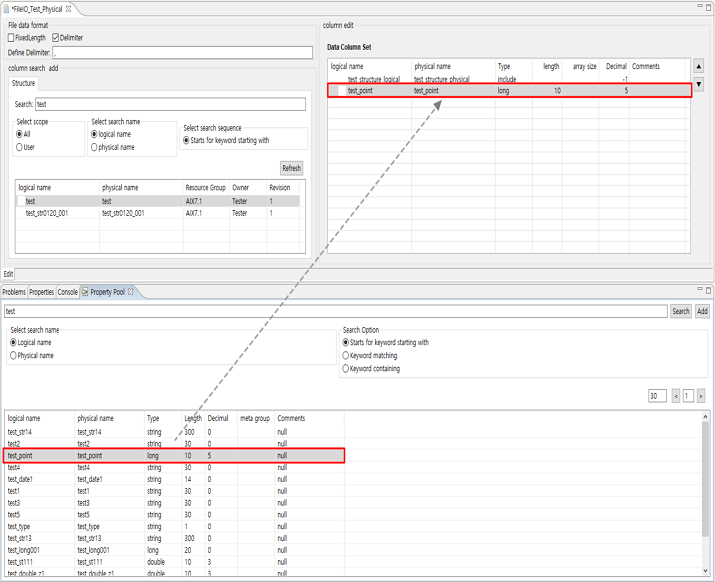
Task: Switch to the Problems tab
Action: 14,292
